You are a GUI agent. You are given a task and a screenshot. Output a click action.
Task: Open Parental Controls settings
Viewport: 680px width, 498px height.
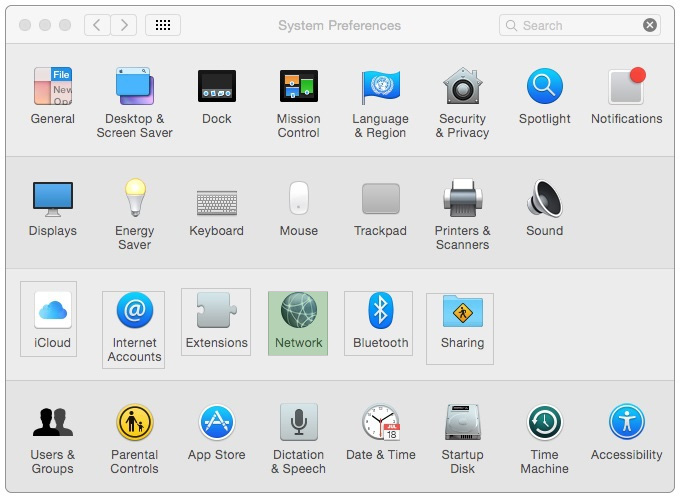pyautogui.click(x=134, y=439)
